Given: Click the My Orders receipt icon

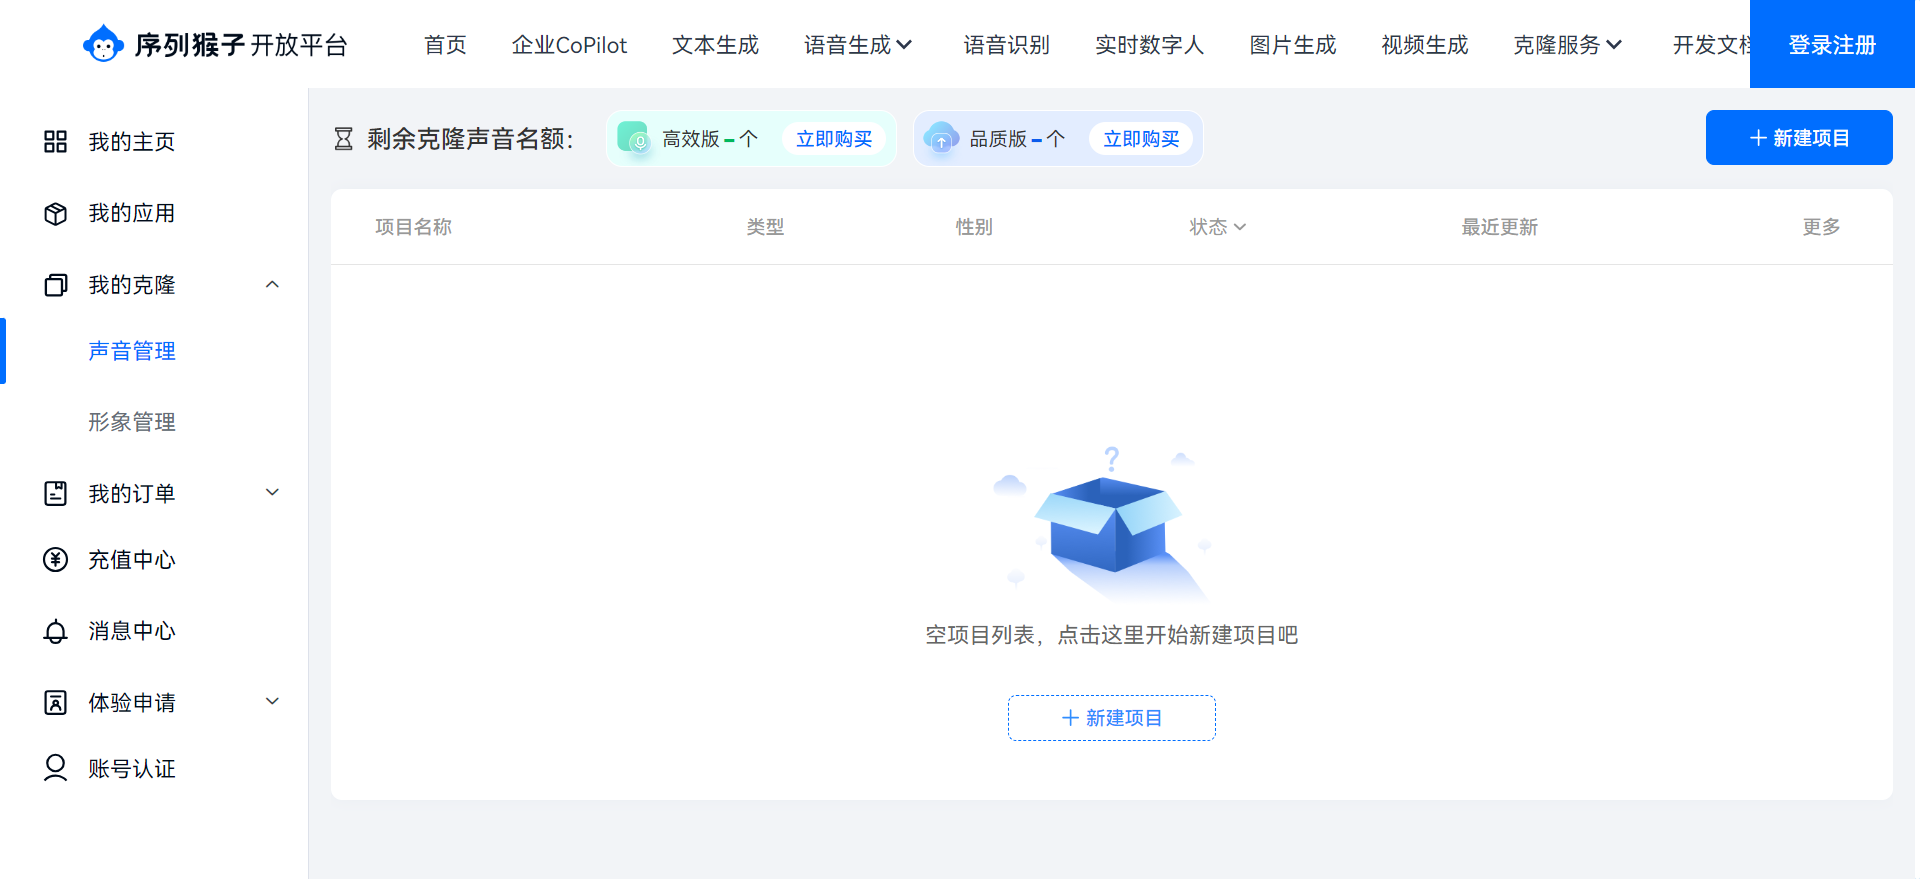Looking at the screenshot, I should pyautogui.click(x=56, y=494).
